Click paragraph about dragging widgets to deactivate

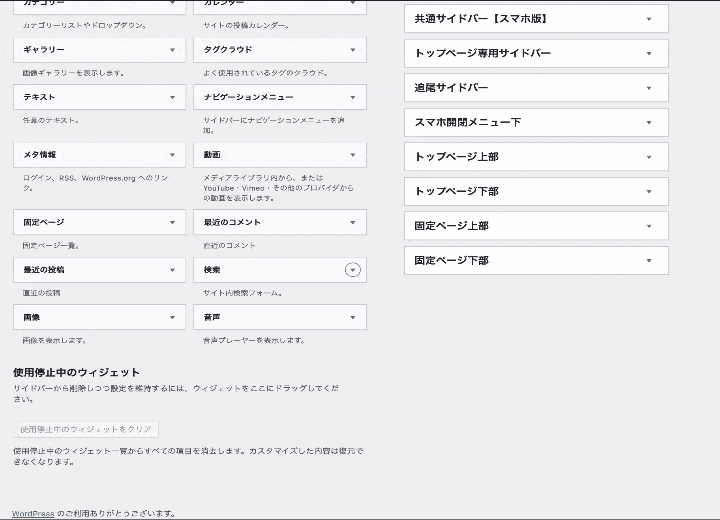click(x=176, y=393)
